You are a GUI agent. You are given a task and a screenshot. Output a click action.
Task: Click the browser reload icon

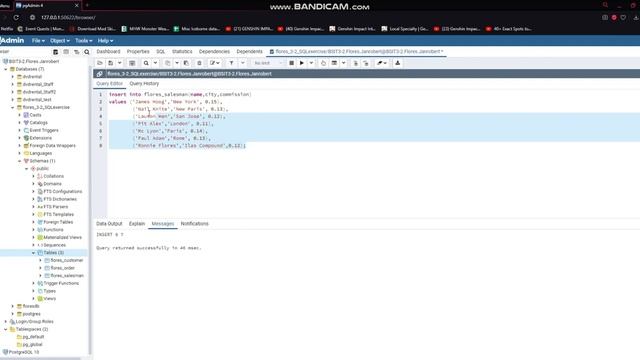16,18
